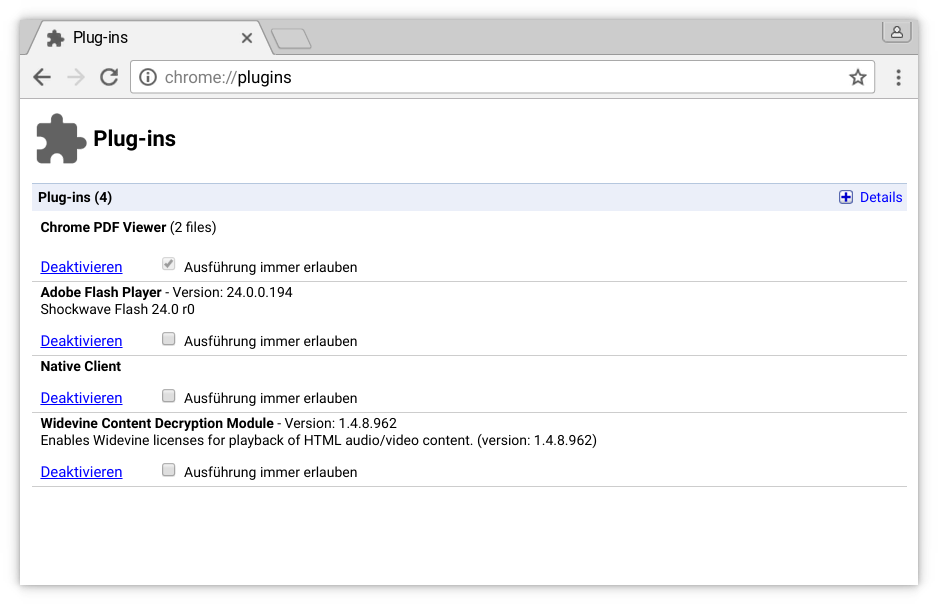Screen dimensions: 938x605
Task: Select the Plug-ins browser tab
Action: [140, 37]
